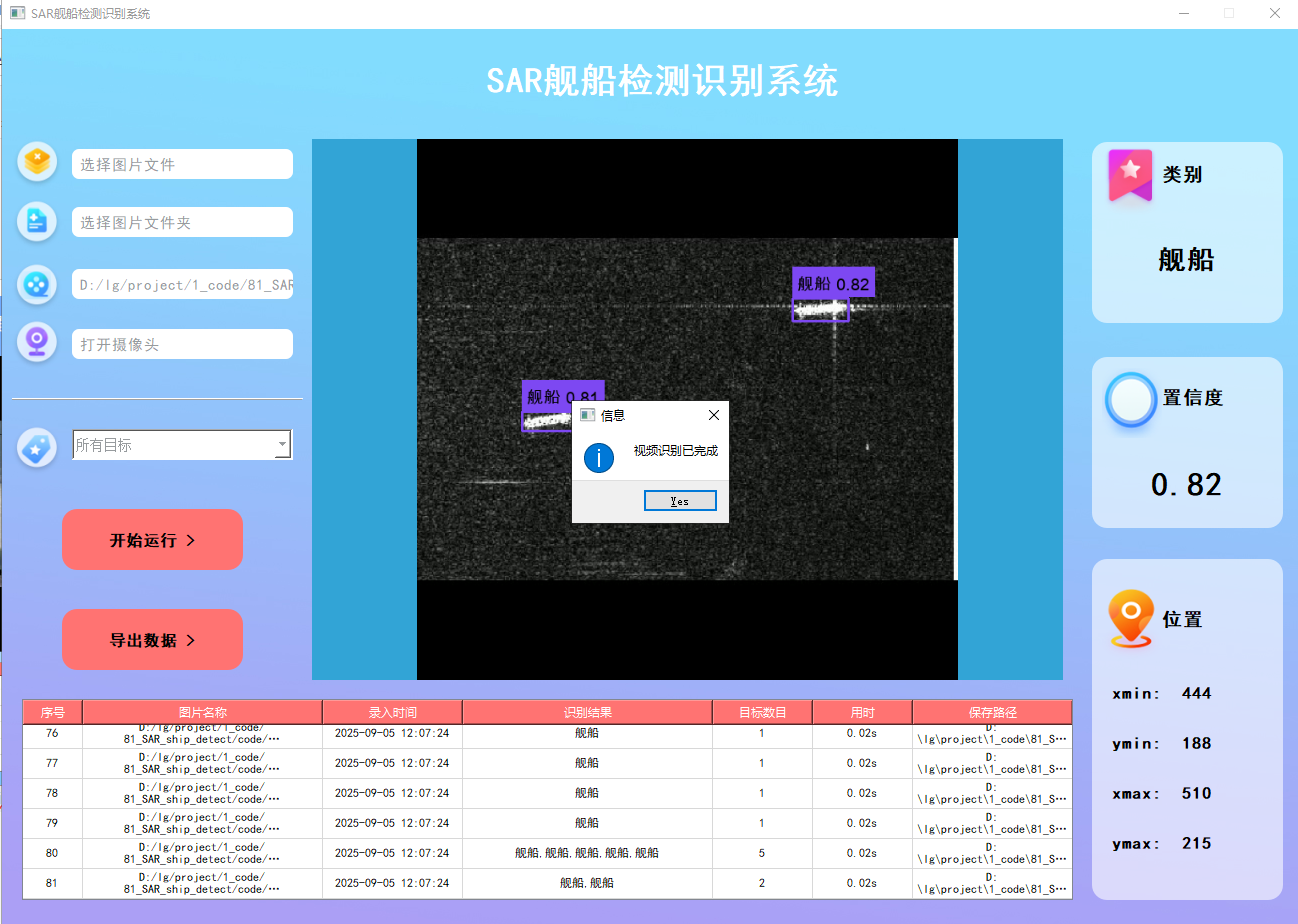1298x924 pixels.
Task: Click the video path field D:/lg/project
Action: (182, 285)
